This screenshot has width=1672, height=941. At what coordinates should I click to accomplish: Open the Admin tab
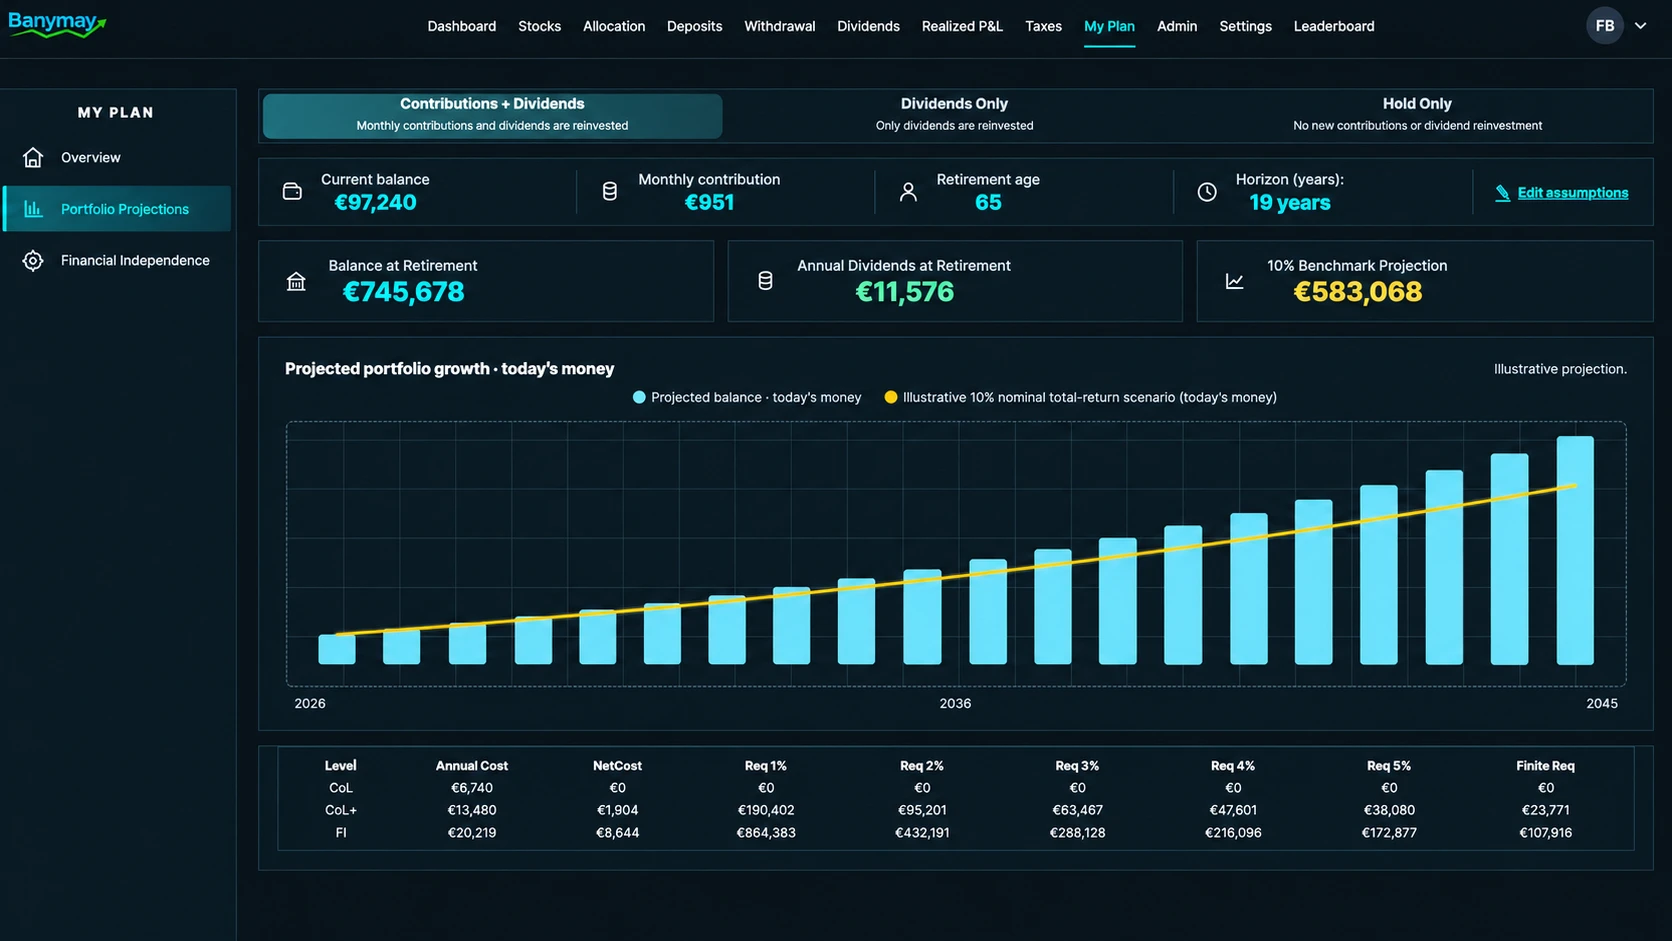coord(1177,26)
